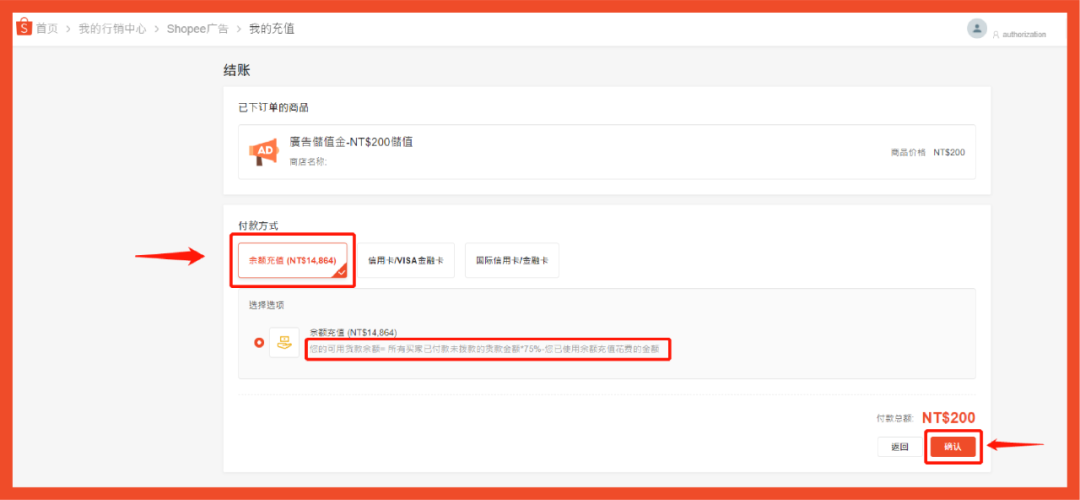The height and width of the screenshot is (500, 1080).
Task: Open Shopee广告 breadcrumb link
Action: click(x=197, y=29)
